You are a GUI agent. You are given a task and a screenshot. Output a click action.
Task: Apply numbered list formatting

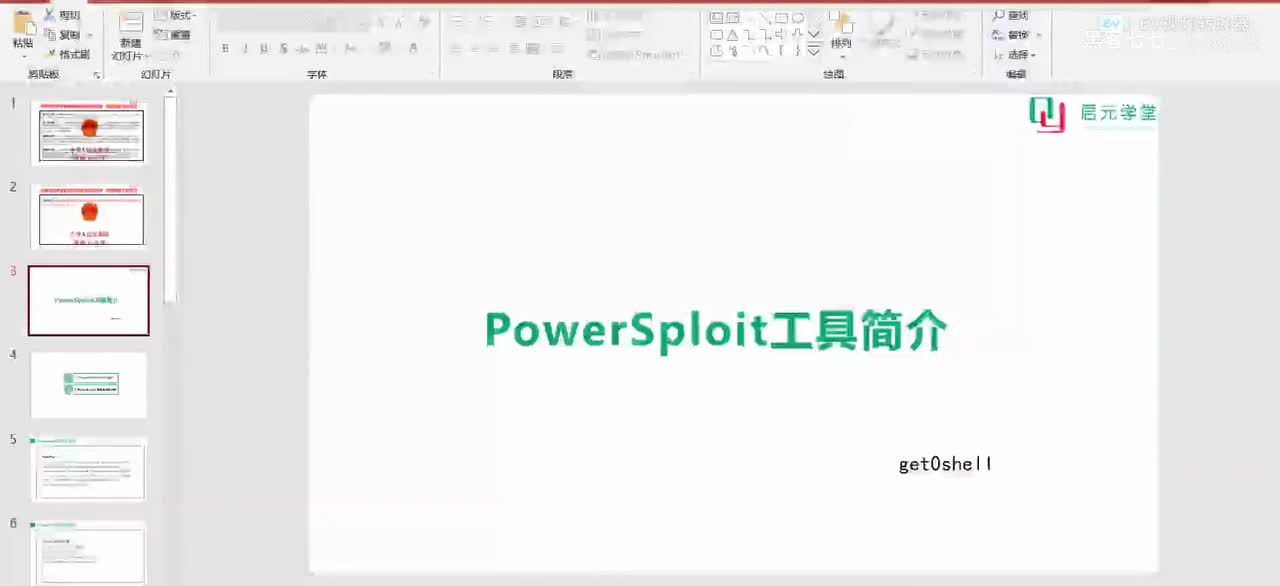(x=486, y=19)
